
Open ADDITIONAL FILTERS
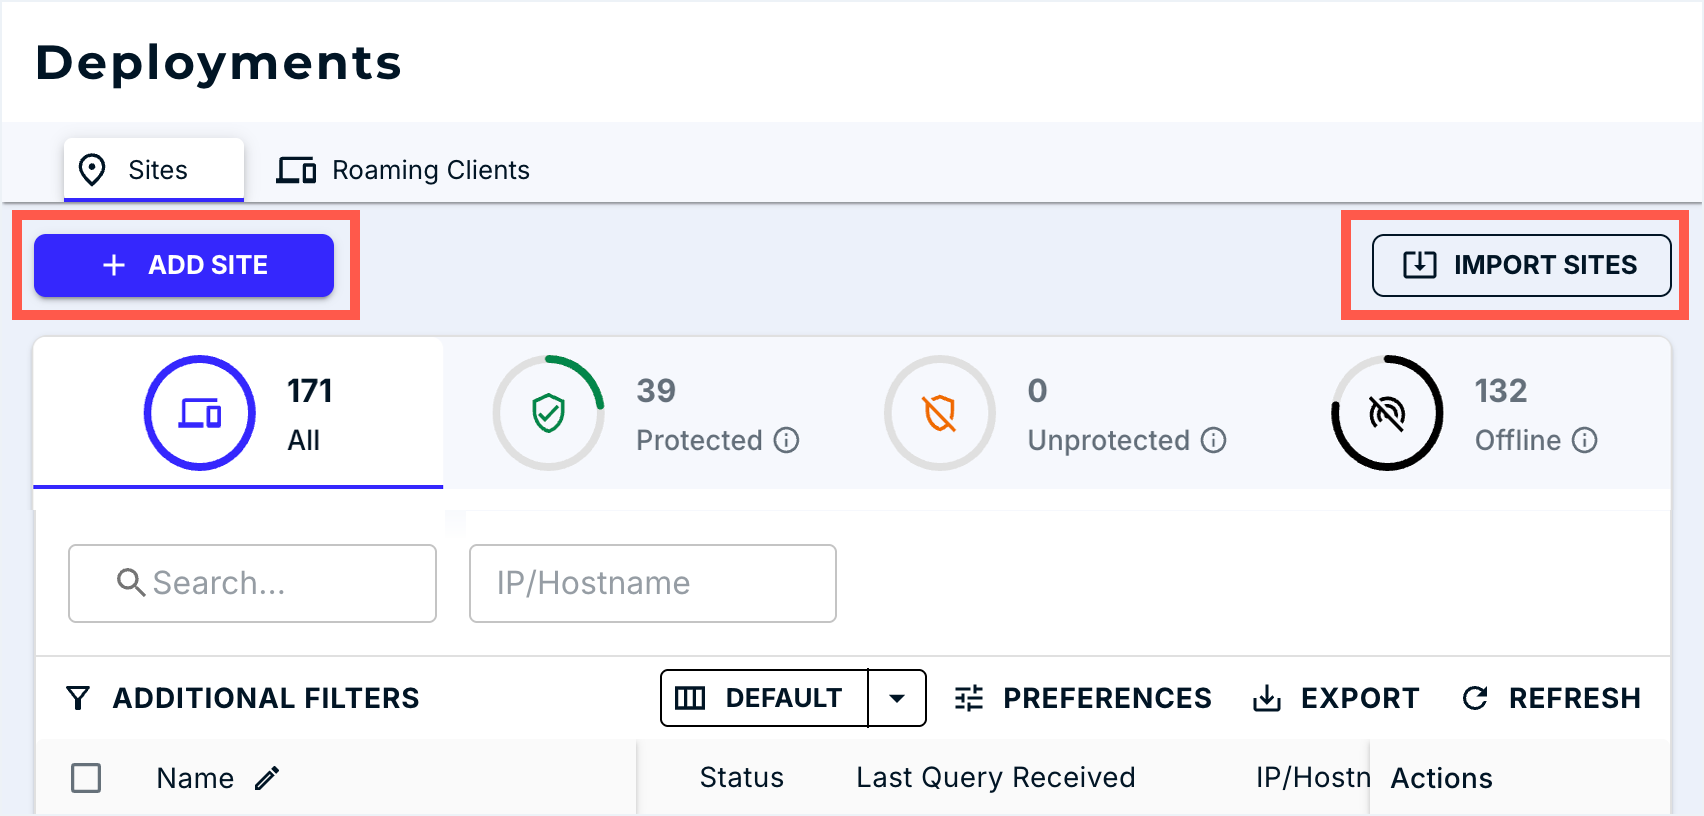[x=242, y=698]
